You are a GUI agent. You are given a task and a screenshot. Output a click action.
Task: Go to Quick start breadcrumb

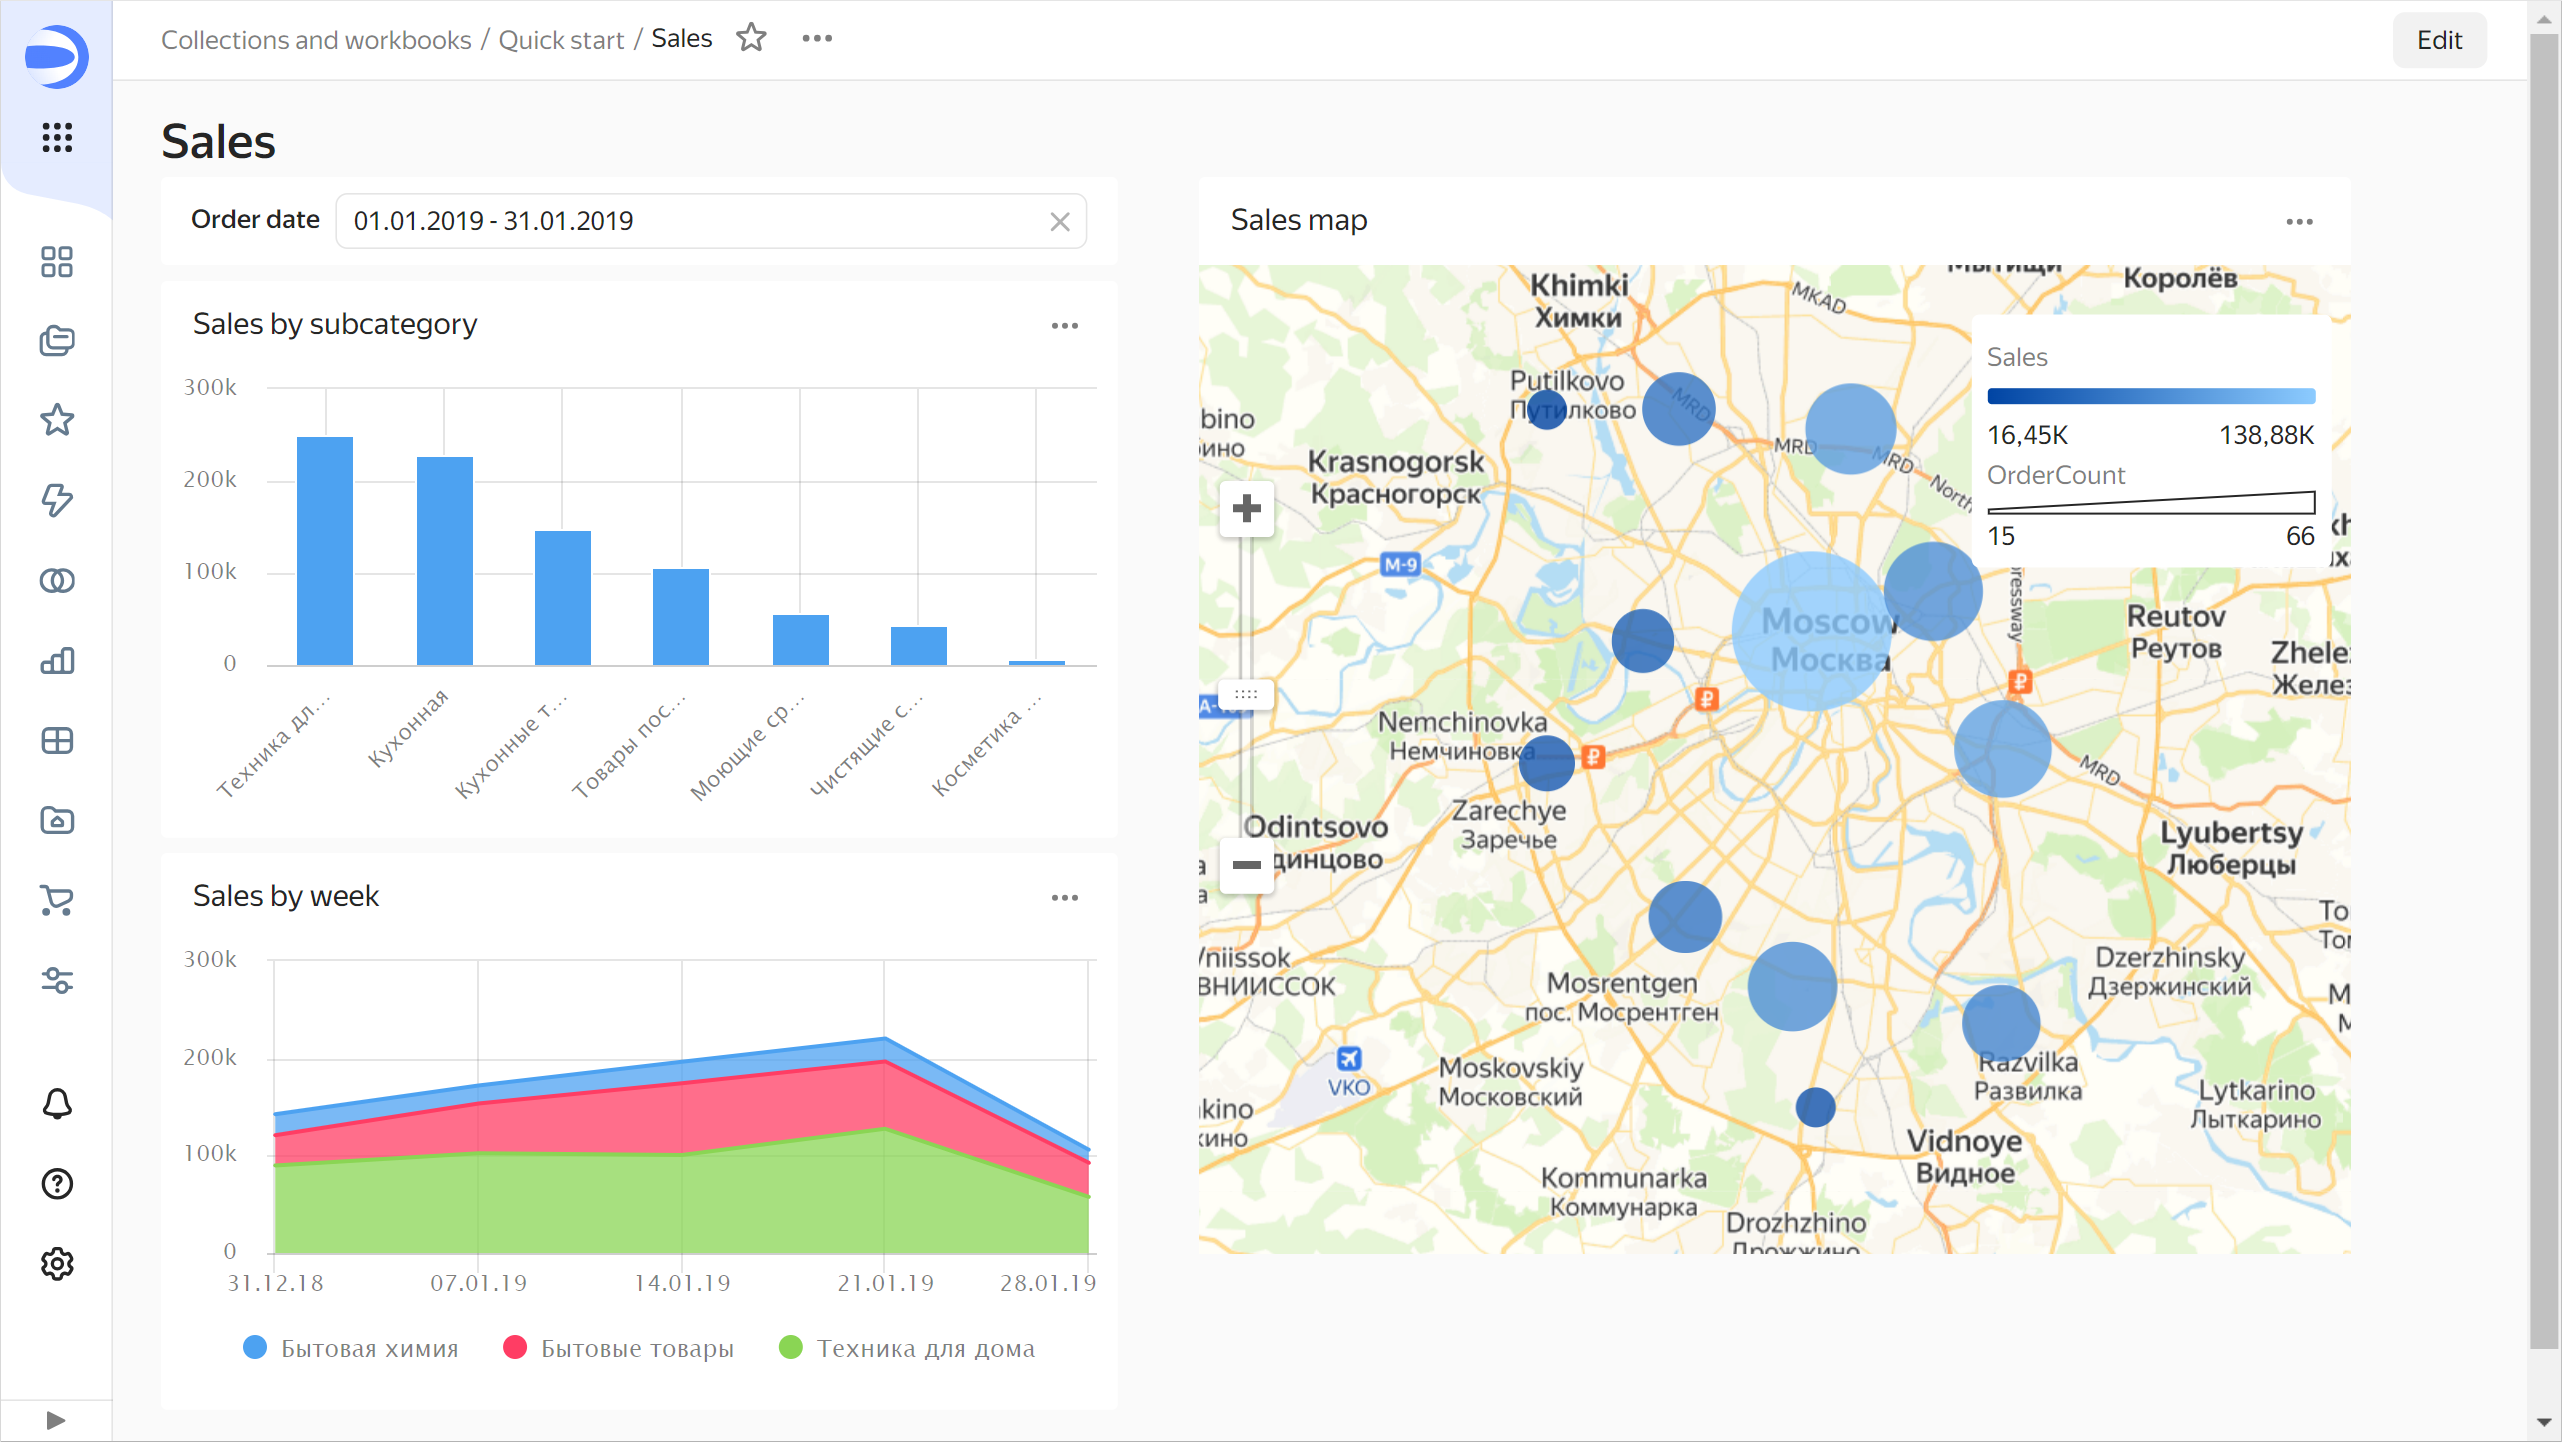click(561, 40)
